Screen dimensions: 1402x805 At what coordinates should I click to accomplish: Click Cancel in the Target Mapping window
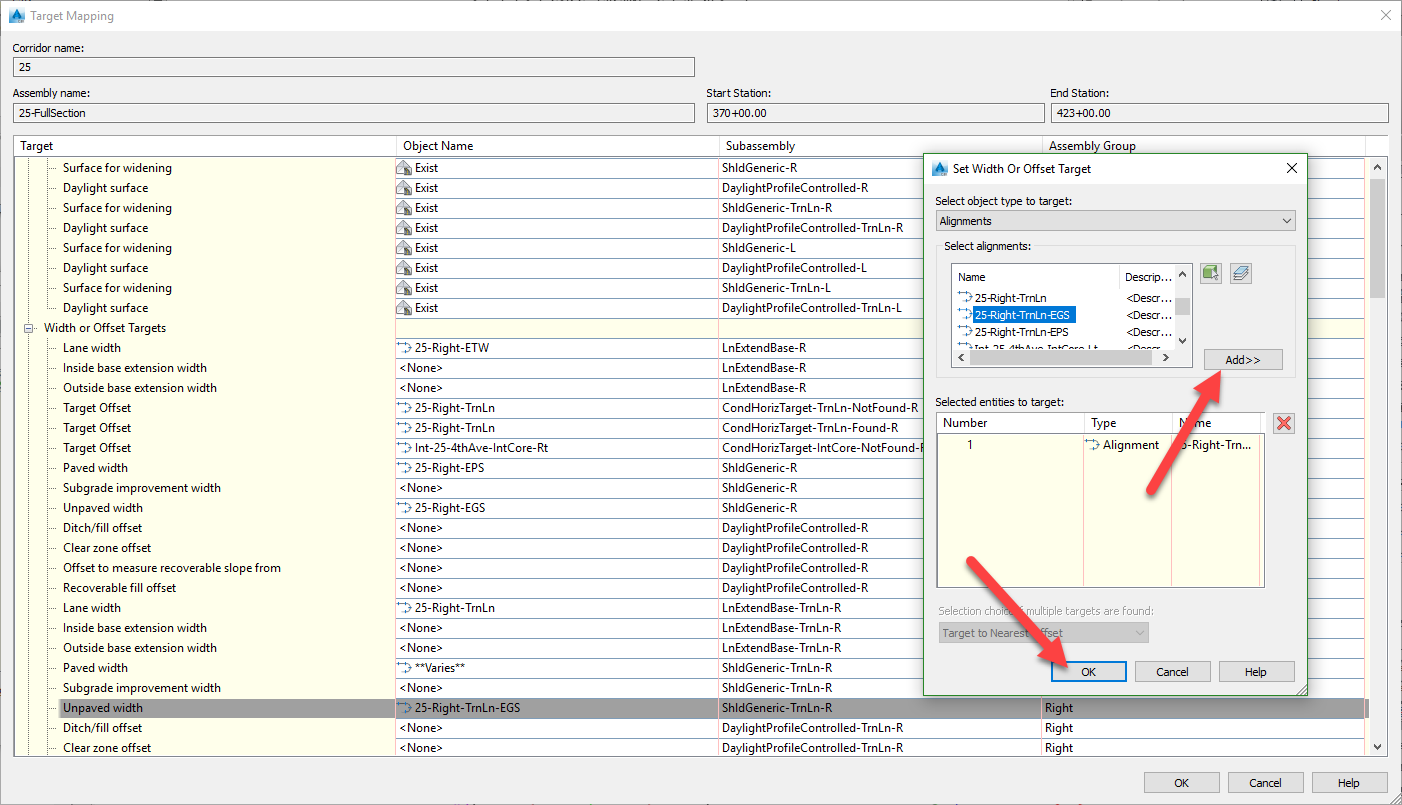point(1265,783)
